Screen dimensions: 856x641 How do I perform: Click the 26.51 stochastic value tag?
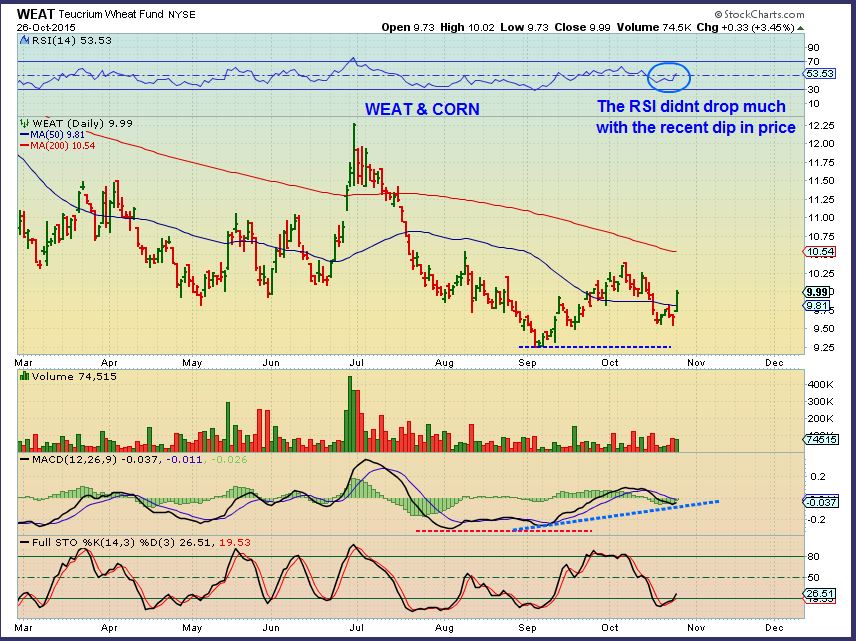pos(820,594)
